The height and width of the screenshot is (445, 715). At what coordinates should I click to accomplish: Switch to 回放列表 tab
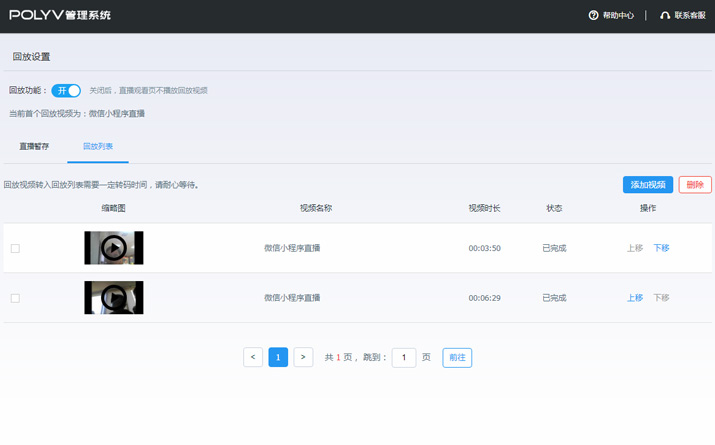[98, 147]
